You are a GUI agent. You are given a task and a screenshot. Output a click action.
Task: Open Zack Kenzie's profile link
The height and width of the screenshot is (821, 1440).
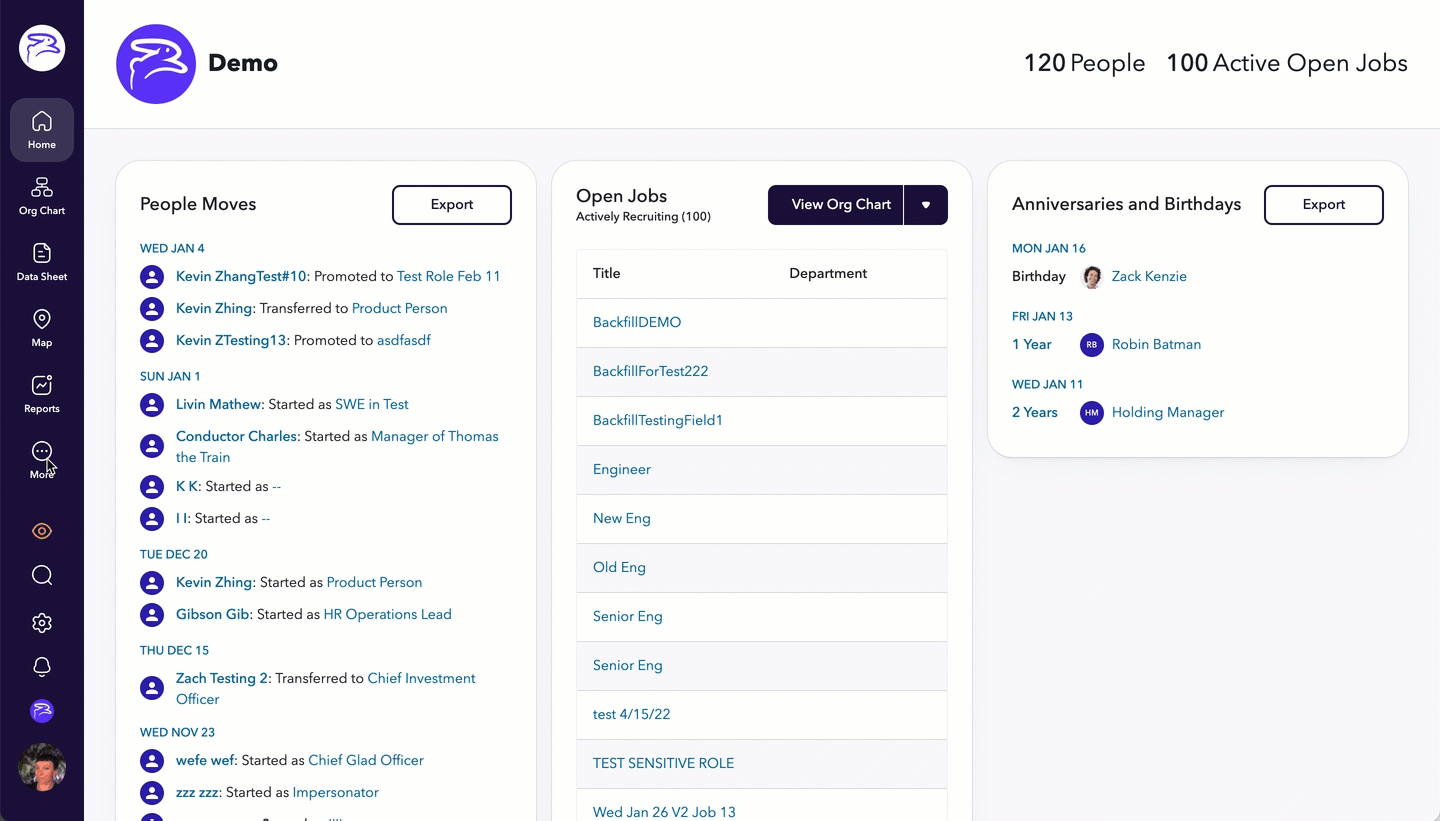tap(1149, 277)
